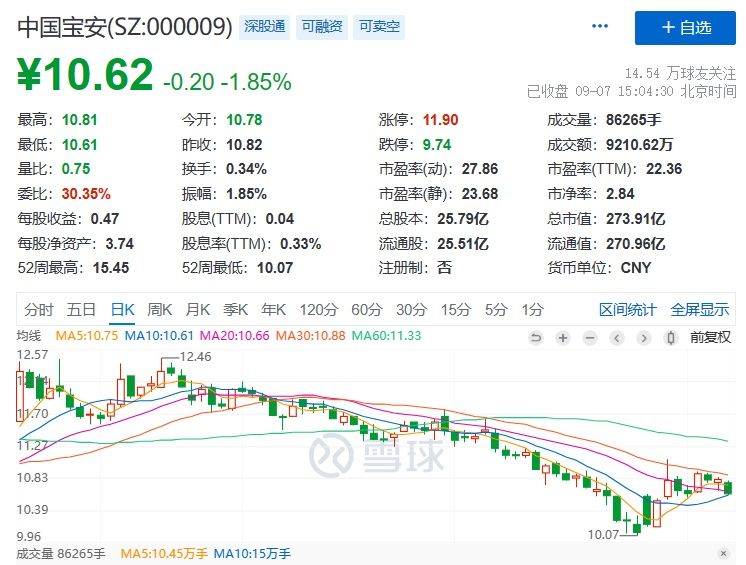Screen dimensions: 746x565
Task: Select the 日K chart tab
Action: click(x=122, y=310)
